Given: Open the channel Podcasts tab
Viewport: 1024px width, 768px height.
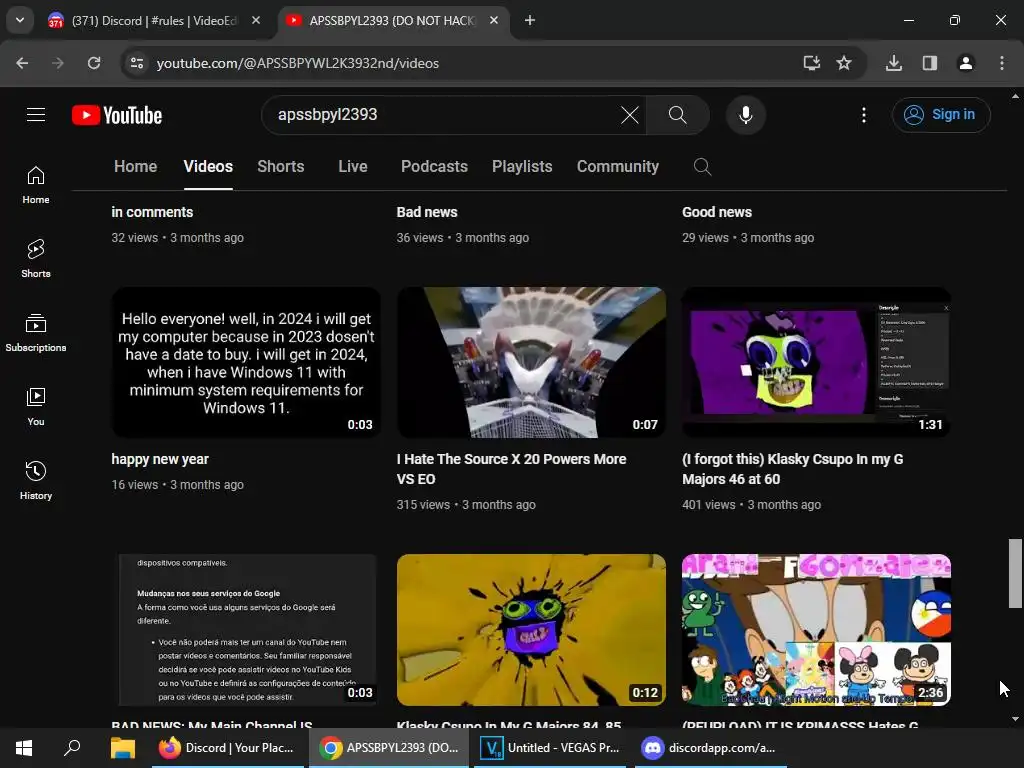Looking at the screenshot, I should coord(434,167).
